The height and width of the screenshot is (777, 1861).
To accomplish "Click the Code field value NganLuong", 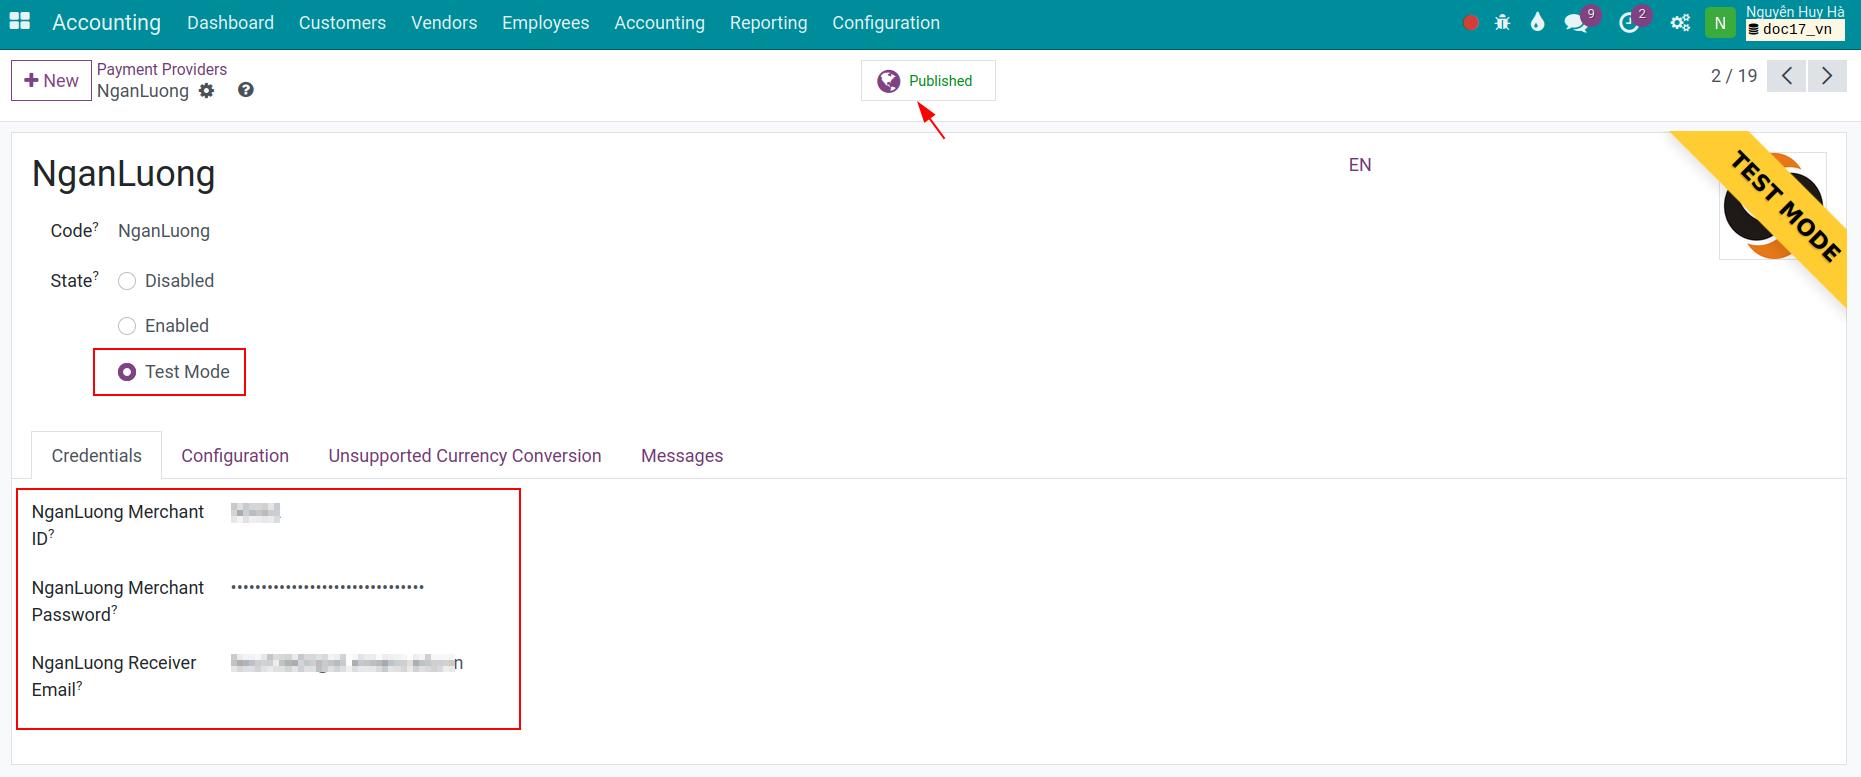I will 164,231.
